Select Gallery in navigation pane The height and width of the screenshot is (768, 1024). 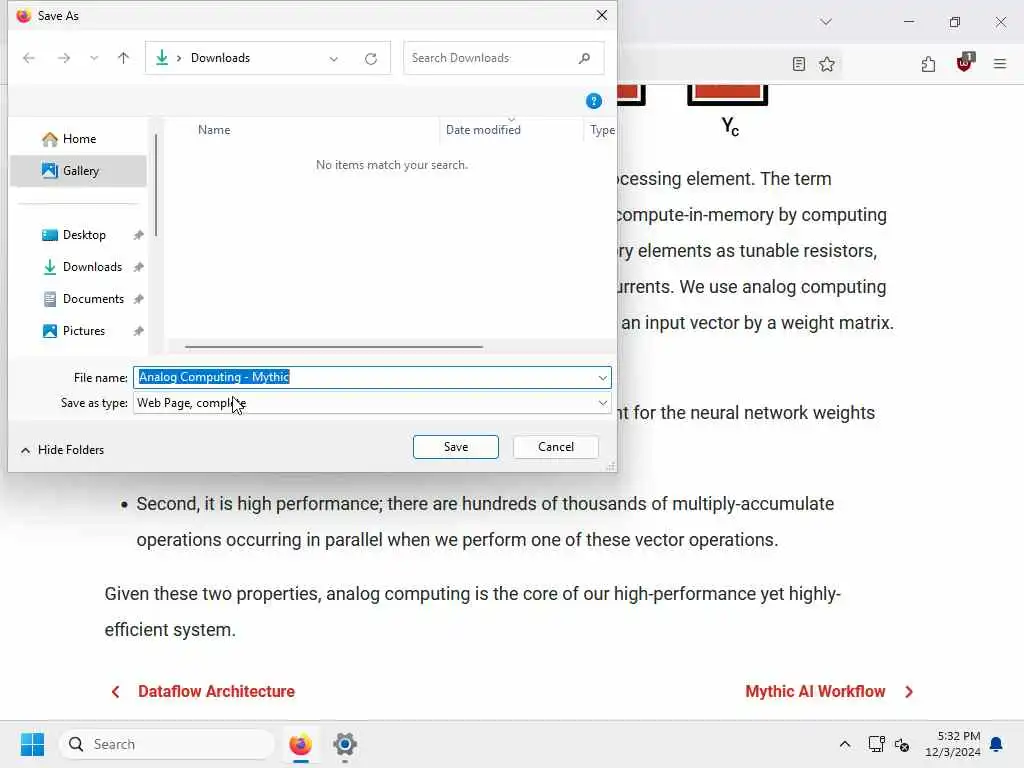[78, 171]
